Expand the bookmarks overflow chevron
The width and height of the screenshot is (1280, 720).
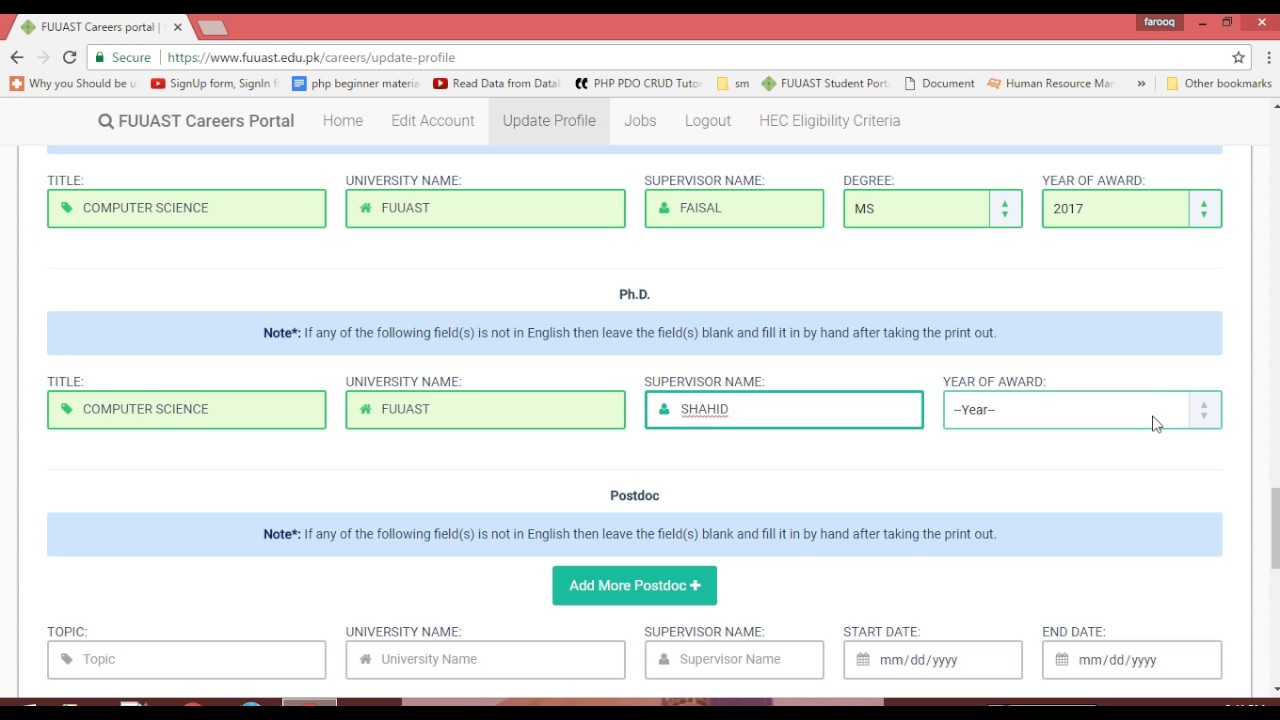click(1141, 84)
